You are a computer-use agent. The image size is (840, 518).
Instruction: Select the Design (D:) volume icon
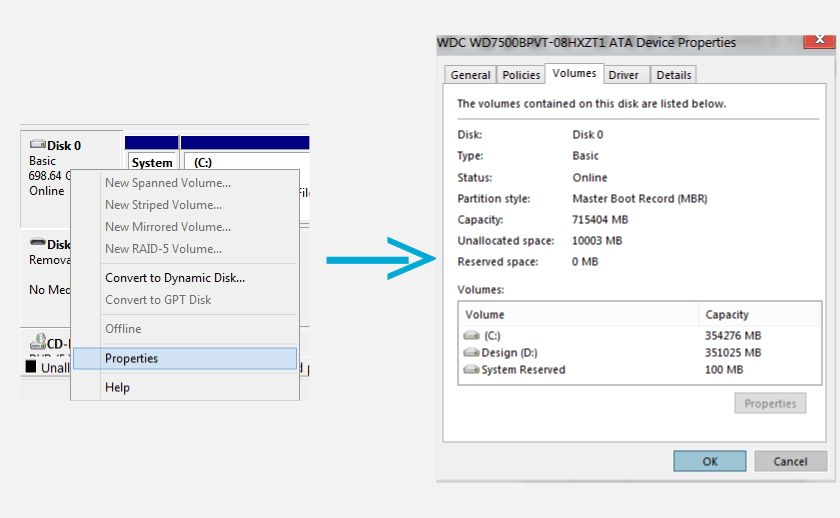coord(472,353)
